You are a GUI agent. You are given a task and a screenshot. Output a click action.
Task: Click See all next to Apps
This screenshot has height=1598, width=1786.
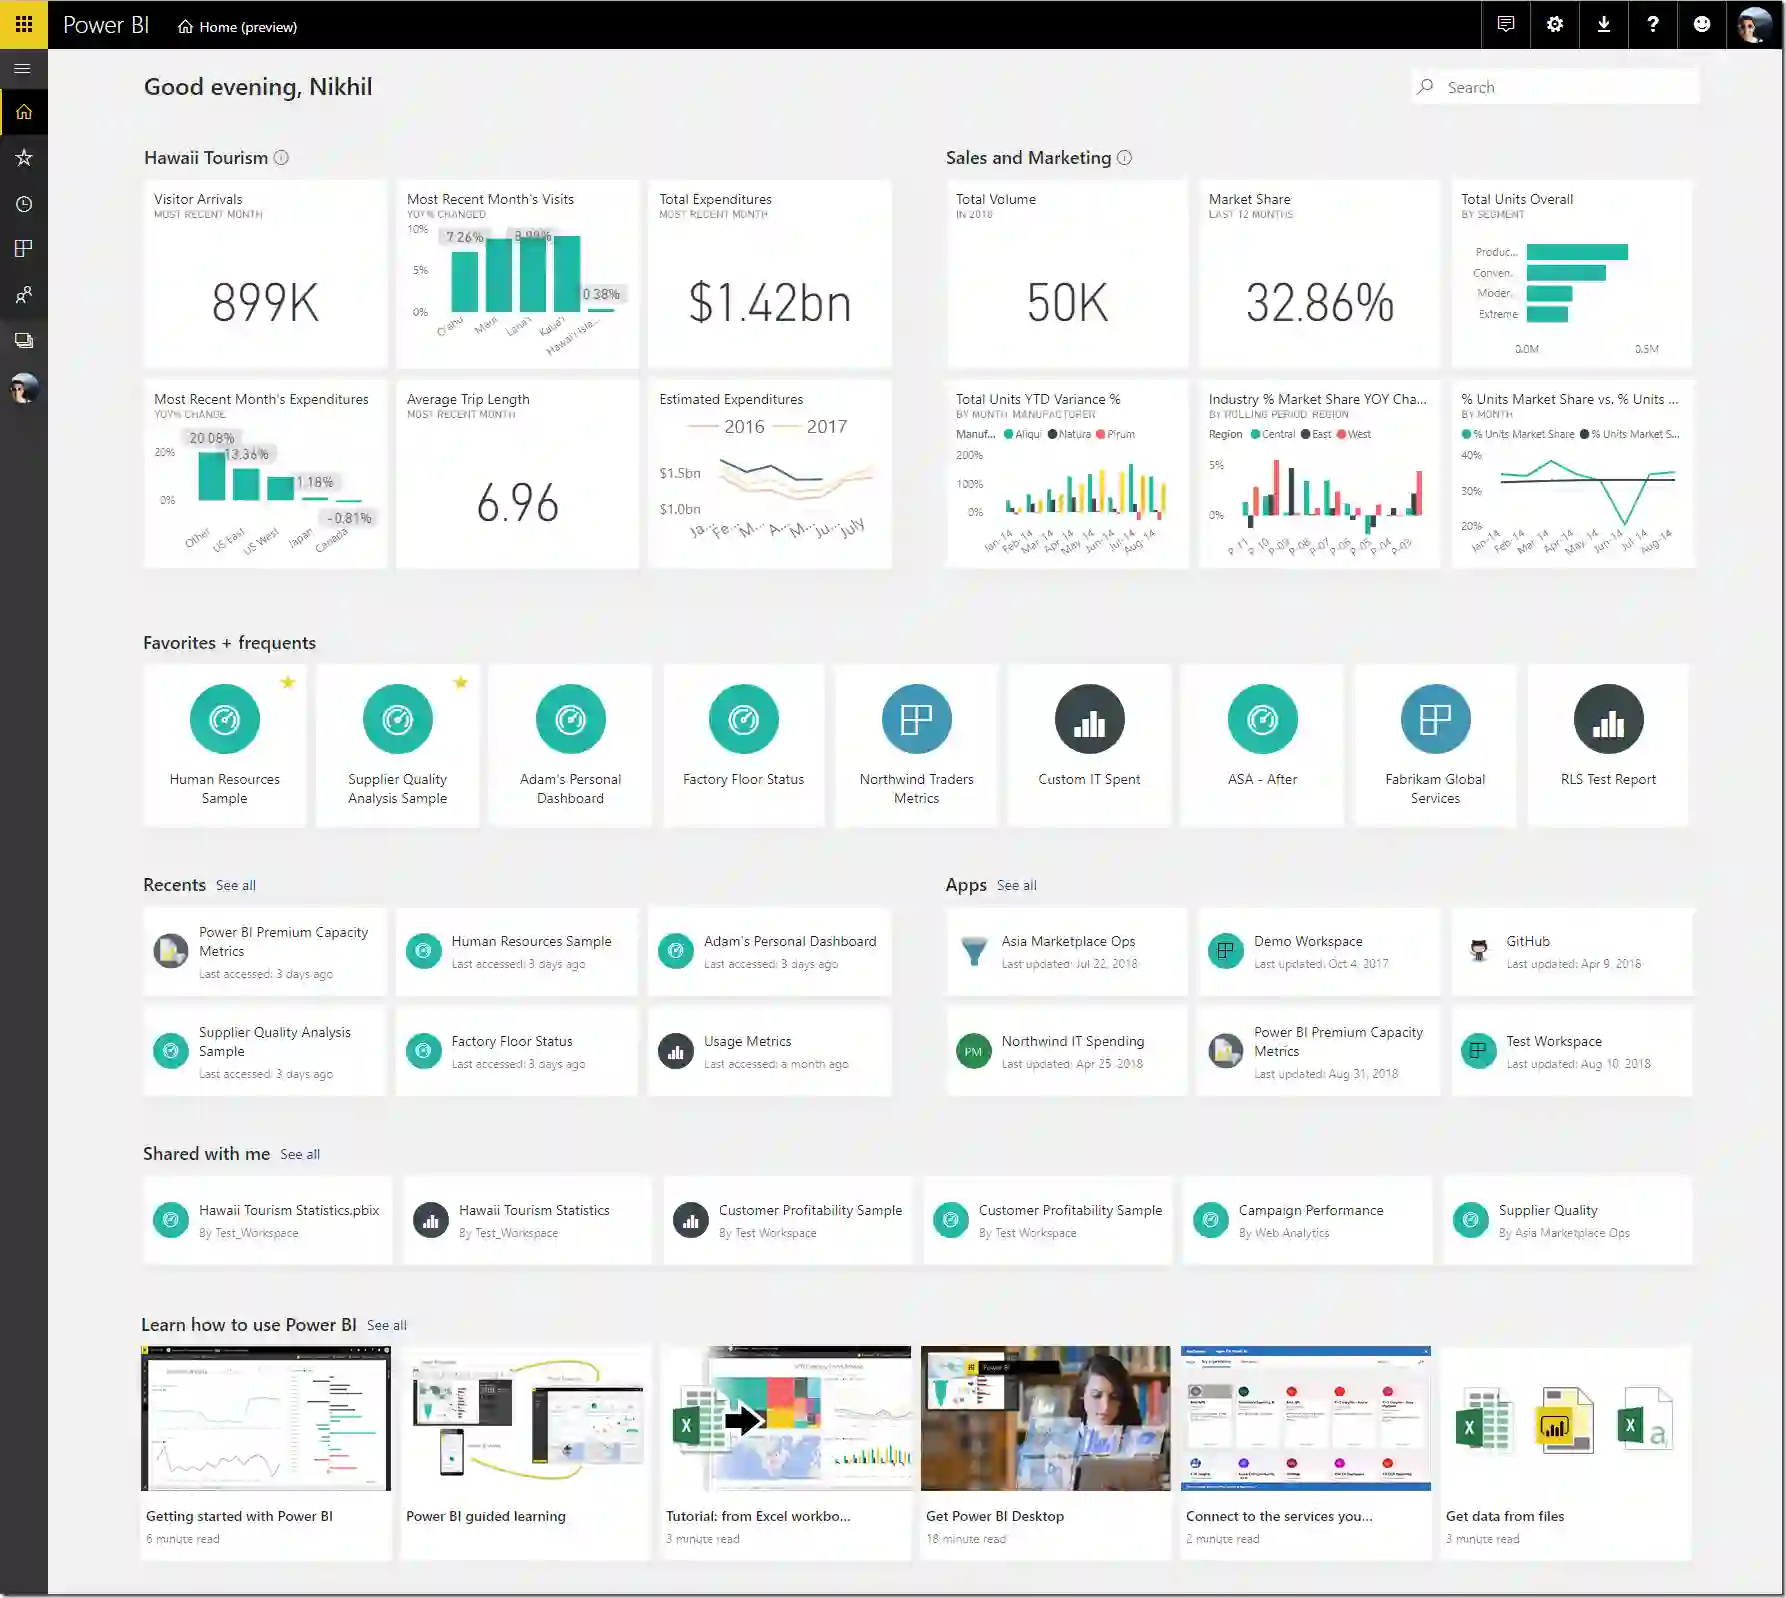click(x=1017, y=886)
